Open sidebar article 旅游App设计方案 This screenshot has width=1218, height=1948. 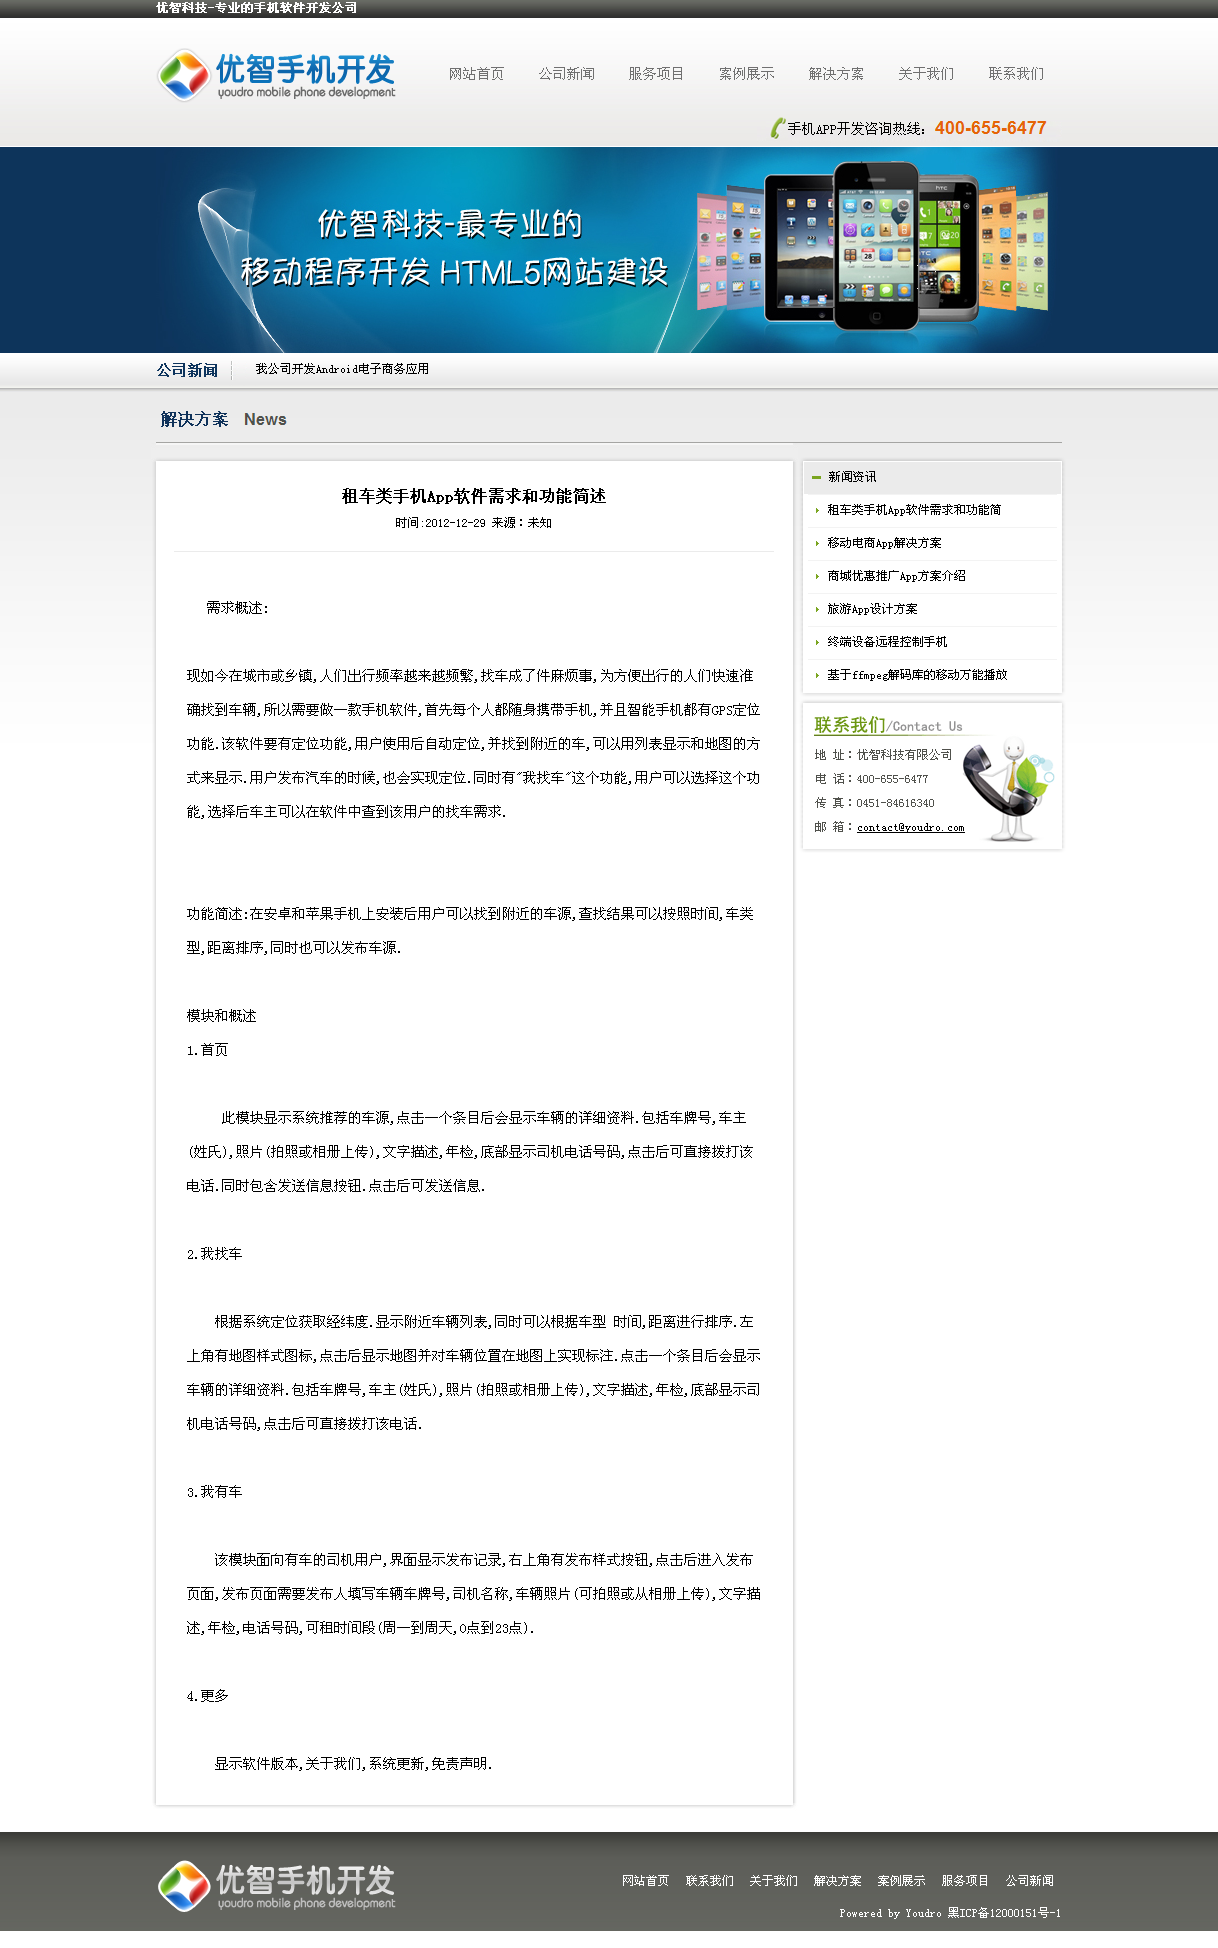872,609
